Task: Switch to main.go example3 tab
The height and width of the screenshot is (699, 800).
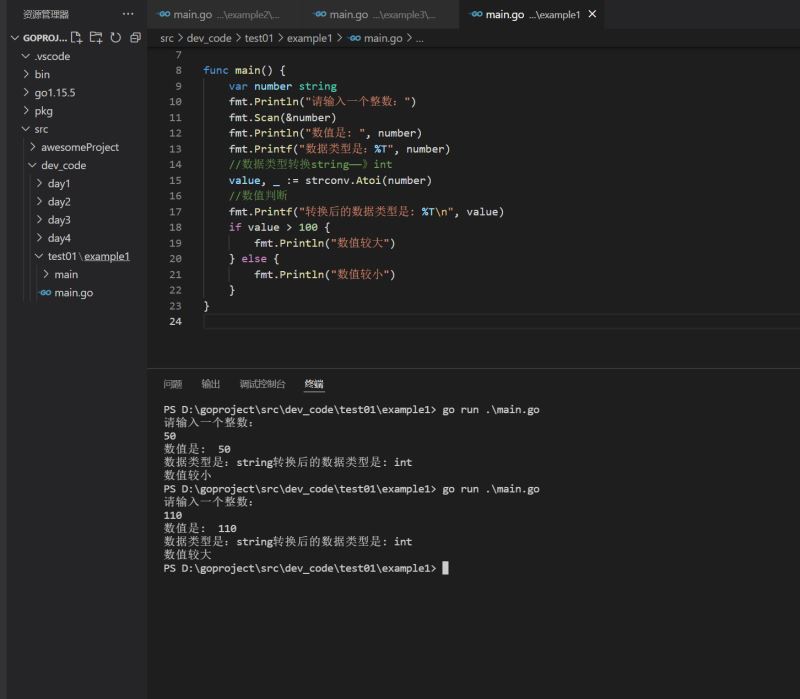Action: (x=382, y=14)
